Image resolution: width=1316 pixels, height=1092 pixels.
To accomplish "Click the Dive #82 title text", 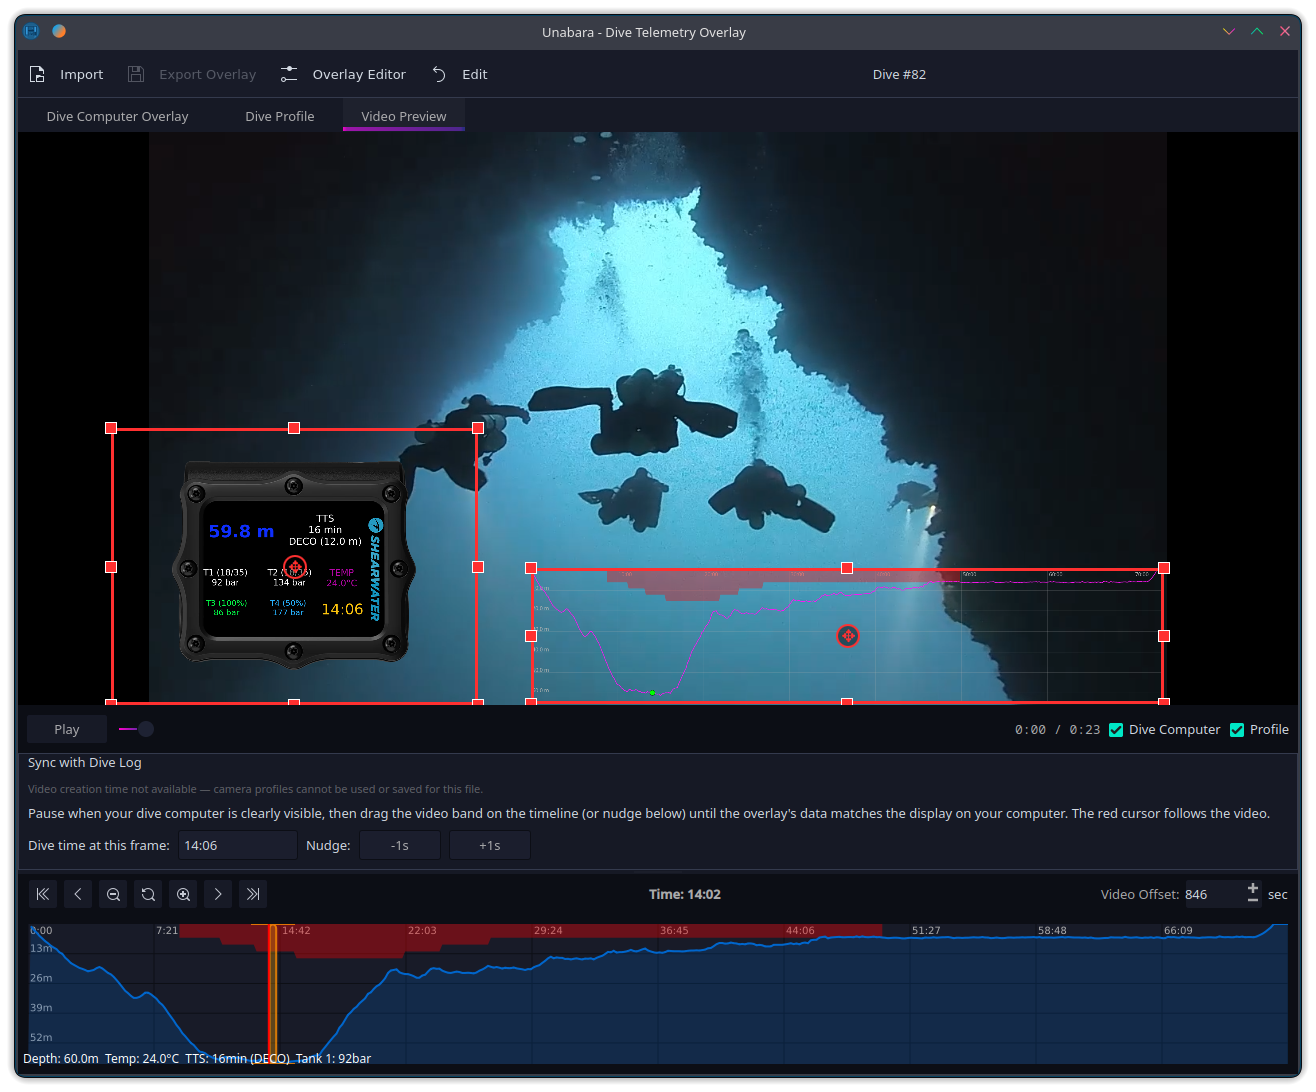I will point(899,74).
